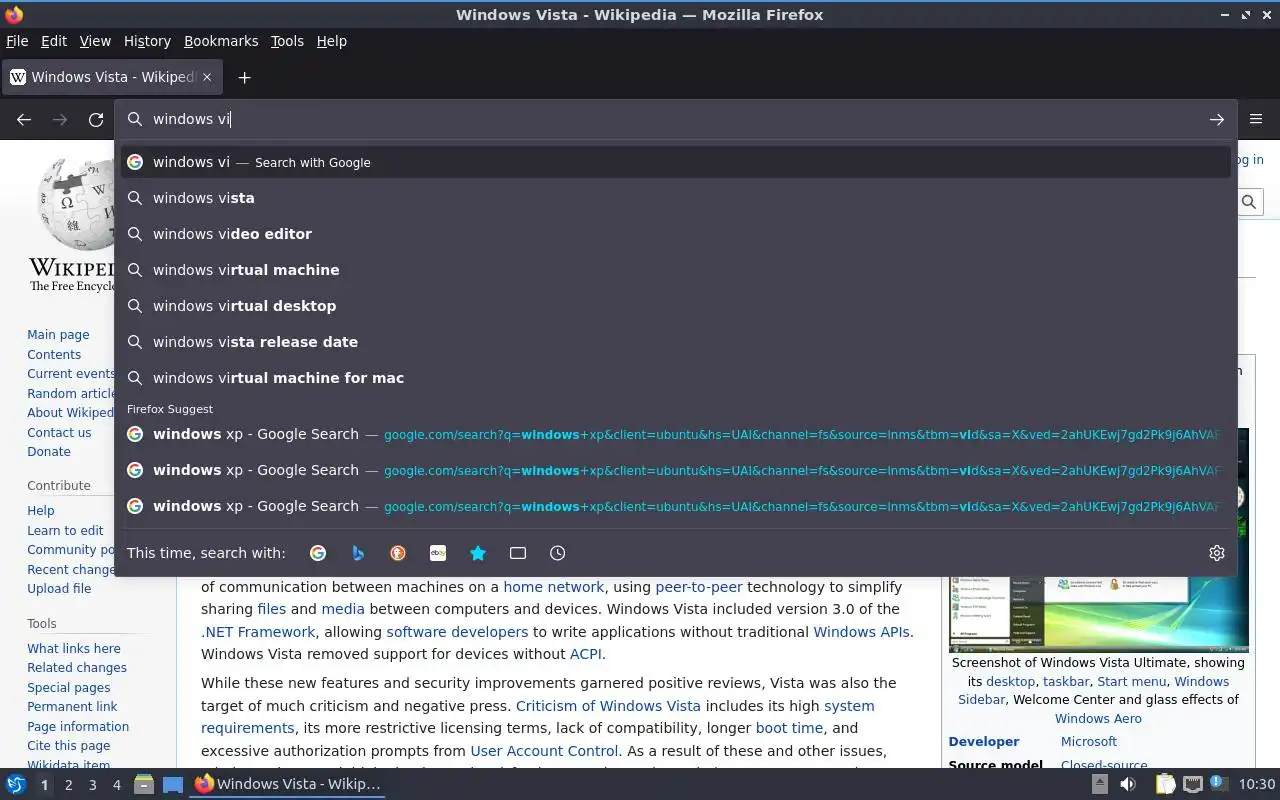
Task: Open the 'Related changes' sidebar link
Action: coord(77,668)
